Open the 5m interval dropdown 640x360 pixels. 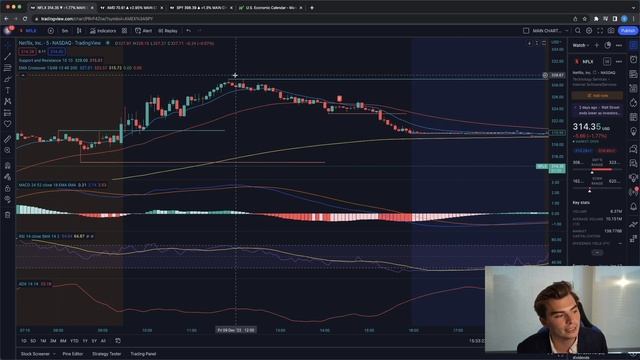pos(65,31)
